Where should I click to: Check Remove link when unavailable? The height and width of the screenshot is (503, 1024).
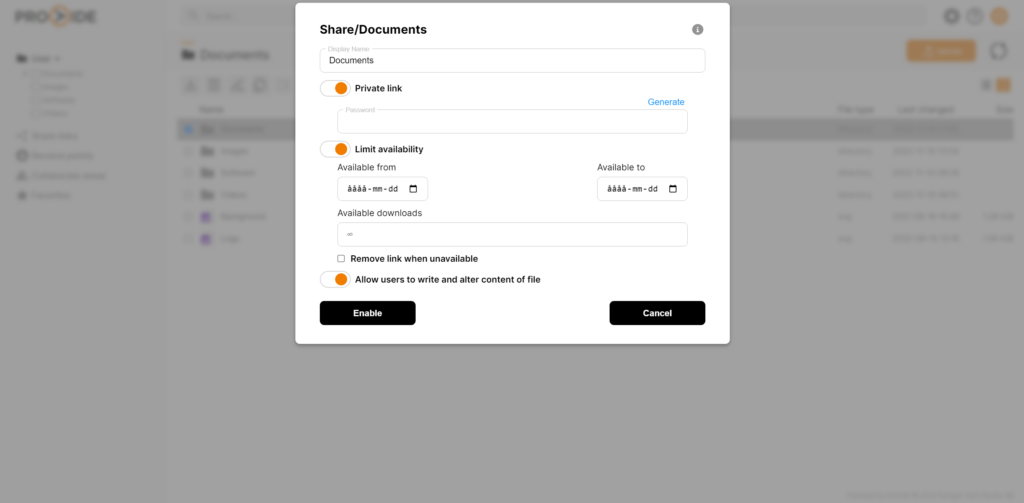tap(341, 258)
